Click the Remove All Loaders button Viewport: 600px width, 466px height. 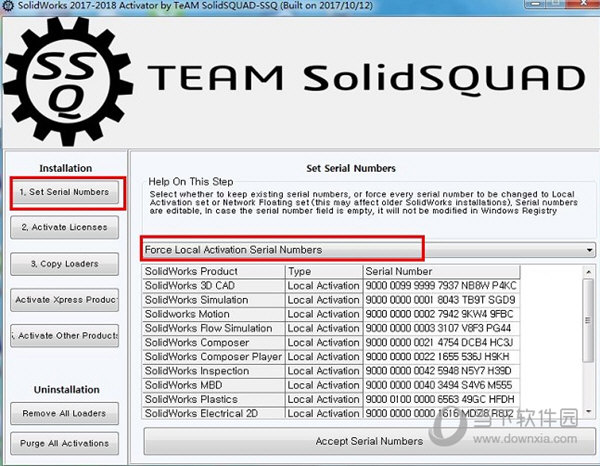click(64, 413)
